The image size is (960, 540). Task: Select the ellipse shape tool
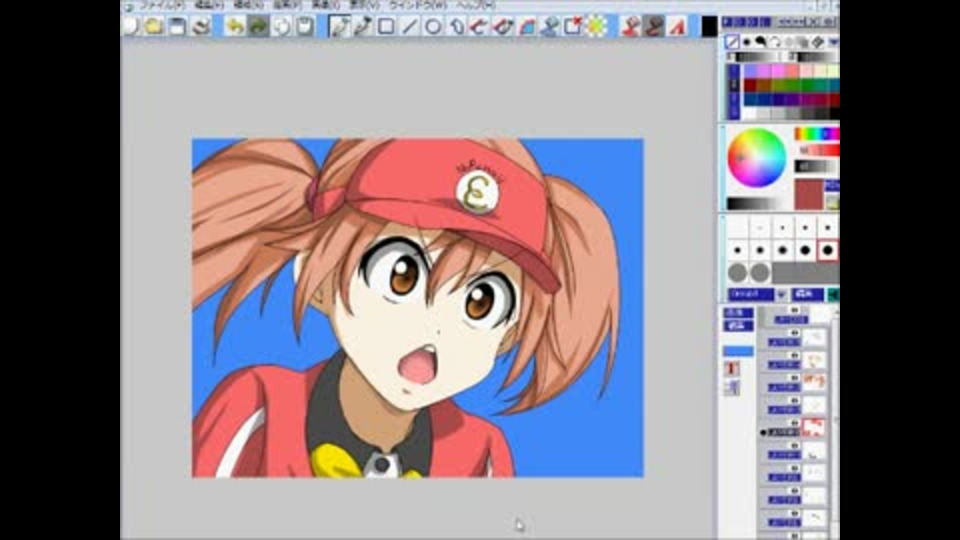click(433, 26)
